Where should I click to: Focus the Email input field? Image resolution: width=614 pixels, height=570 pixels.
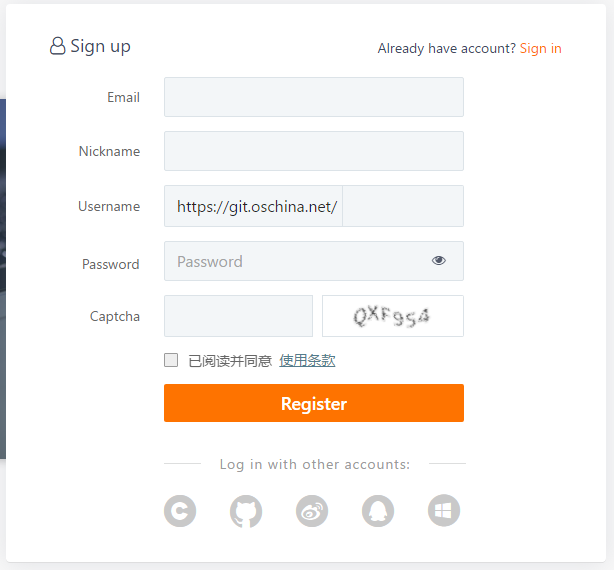(314, 97)
